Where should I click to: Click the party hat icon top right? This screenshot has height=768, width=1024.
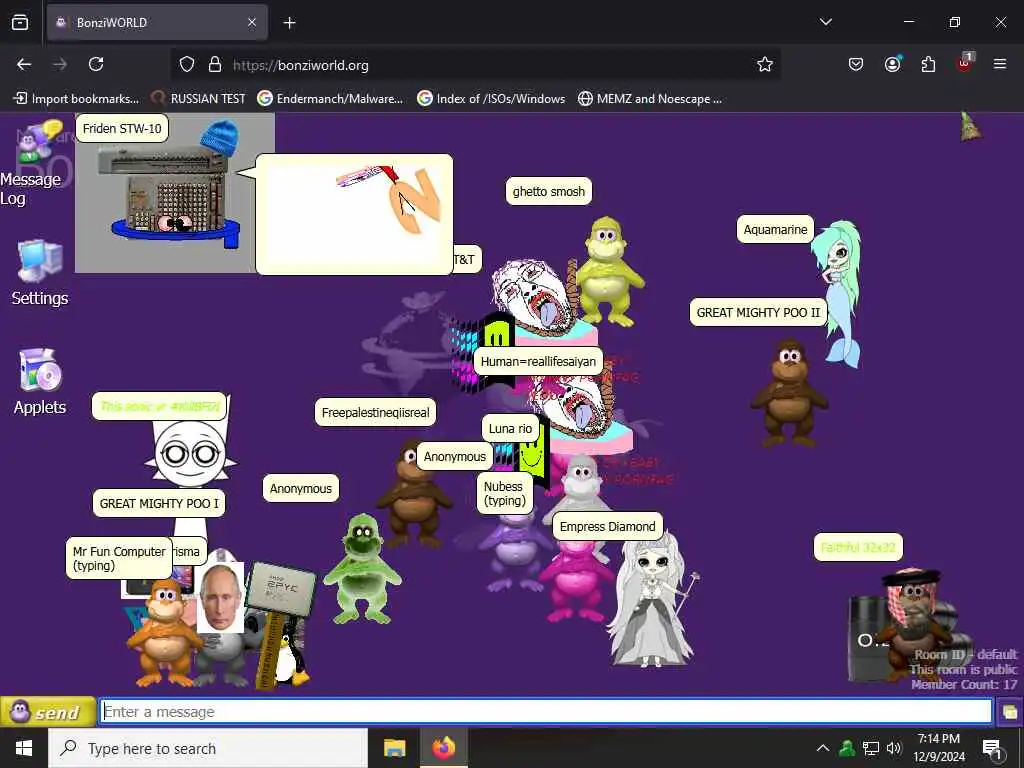(970, 126)
